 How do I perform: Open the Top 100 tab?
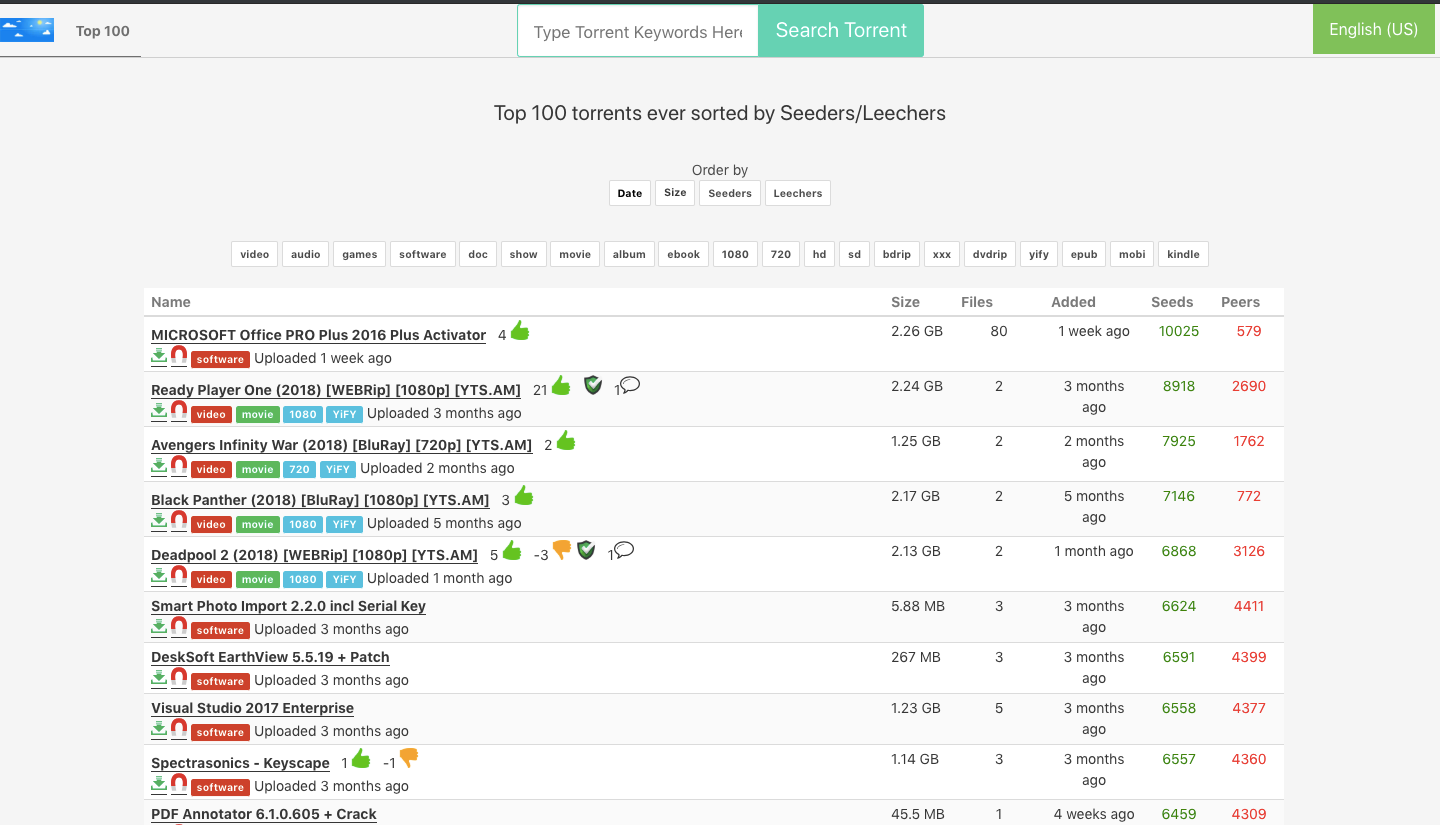[x=103, y=31]
